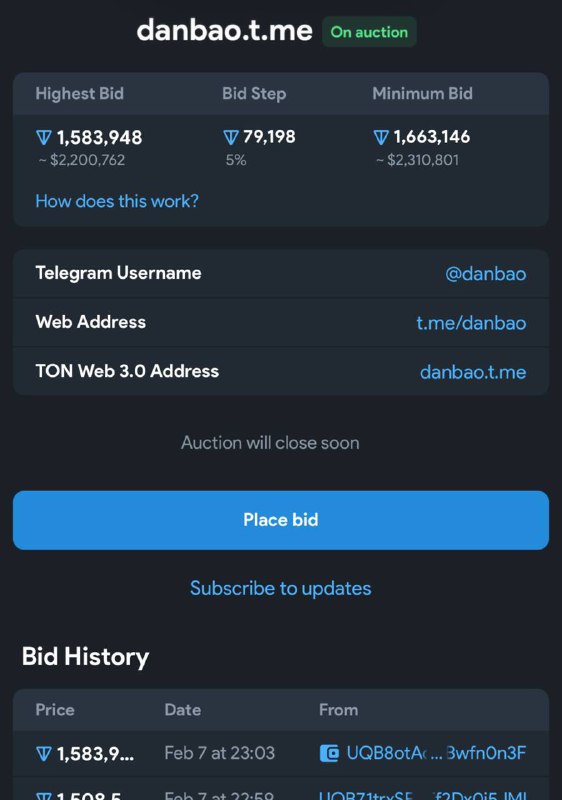
Task: Subscribe to updates for this auction
Action: [280, 588]
